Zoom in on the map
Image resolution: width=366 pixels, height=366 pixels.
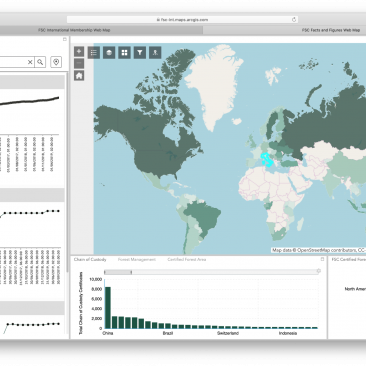click(79, 51)
